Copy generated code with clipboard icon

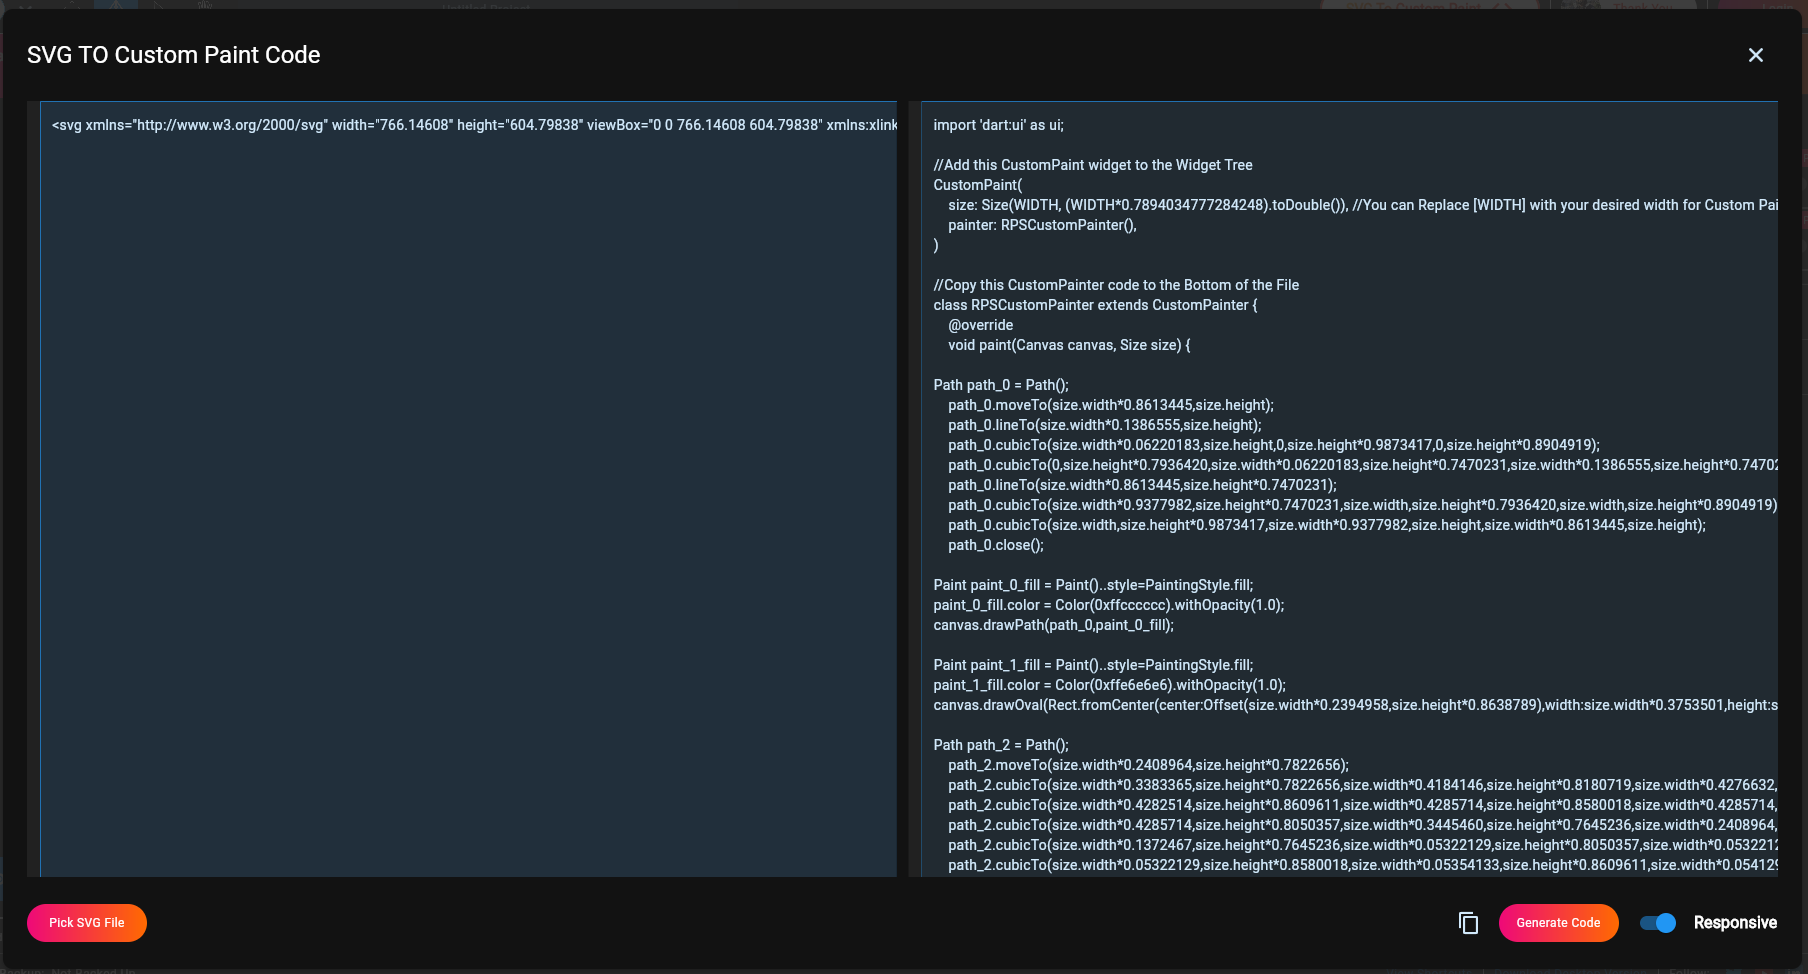[x=1468, y=923]
